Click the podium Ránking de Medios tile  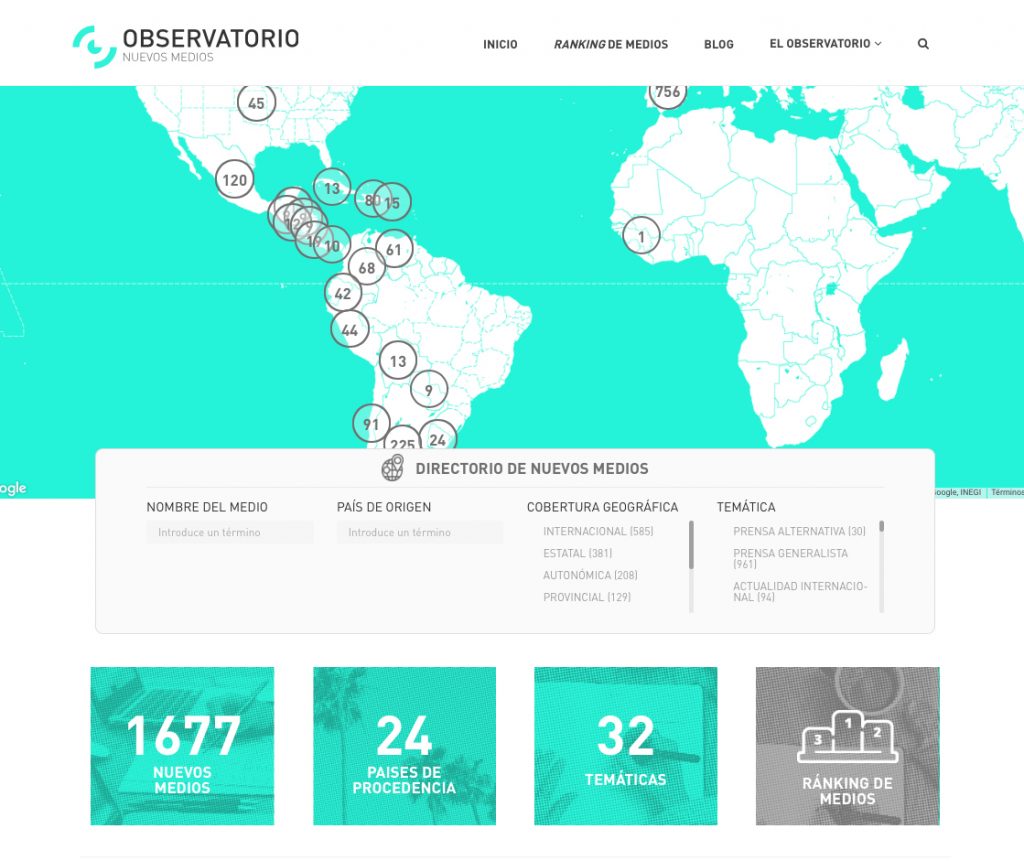point(847,746)
